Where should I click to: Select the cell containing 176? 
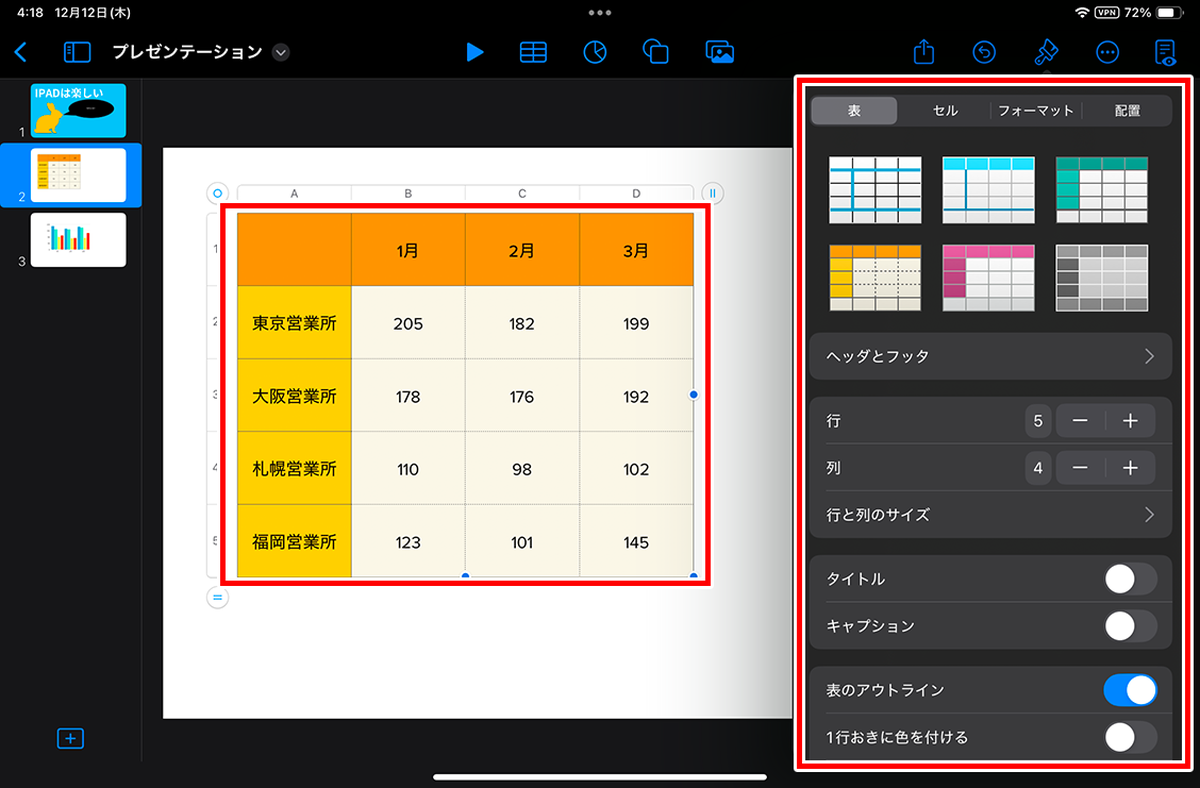pos(522,396)
